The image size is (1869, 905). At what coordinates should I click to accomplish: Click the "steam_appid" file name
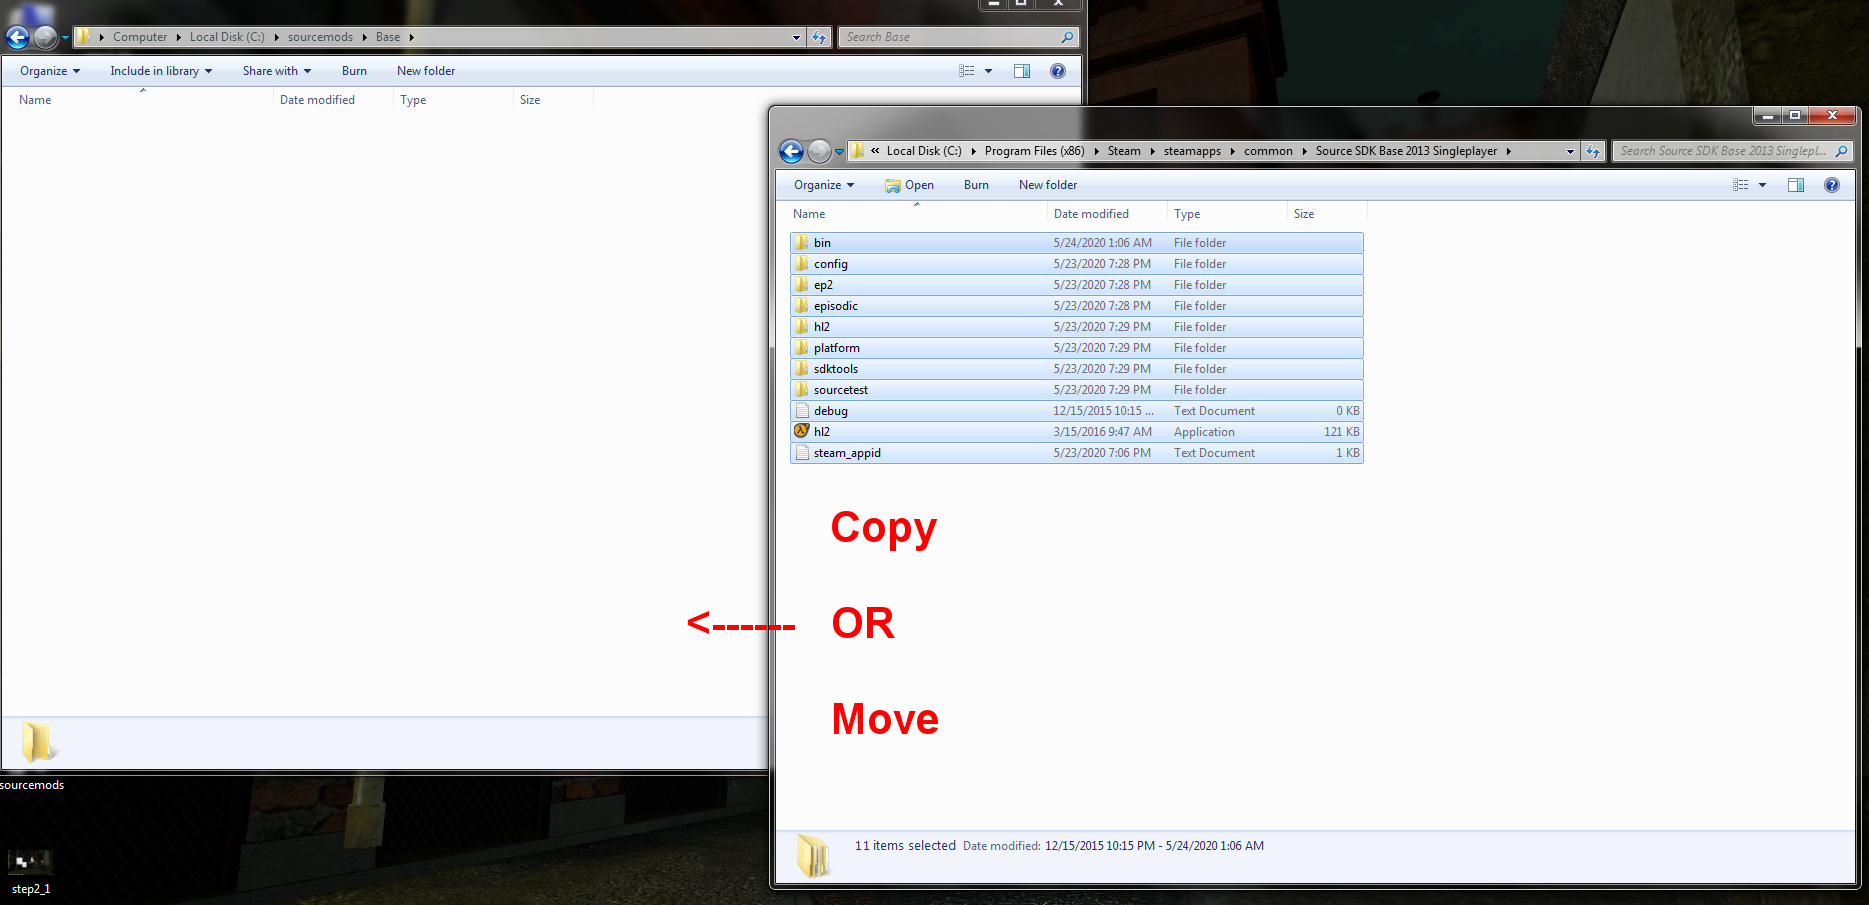(847, 453)
